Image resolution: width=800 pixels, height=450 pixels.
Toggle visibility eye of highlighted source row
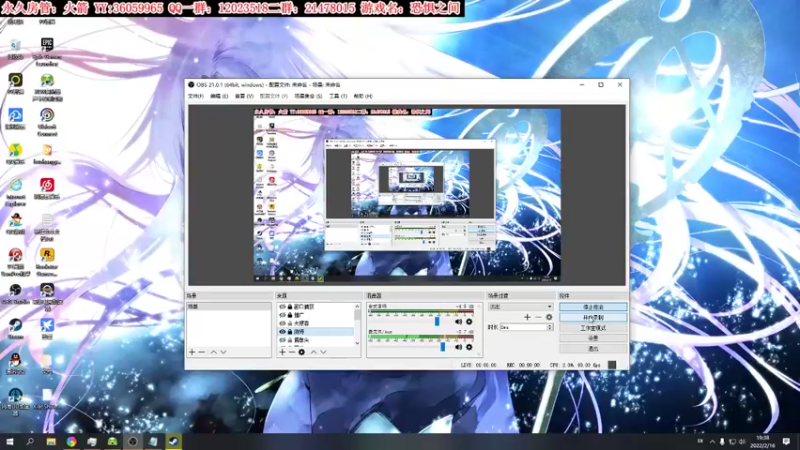(x=282, y=332)
